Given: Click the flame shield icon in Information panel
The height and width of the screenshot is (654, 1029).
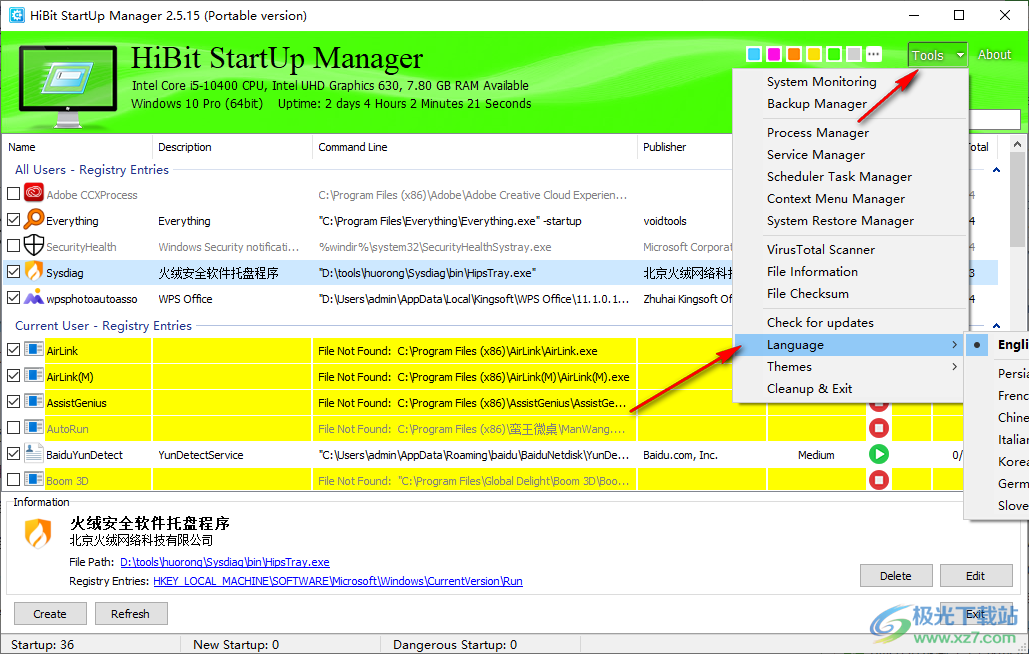Looking at the screenshot, I should pos(37,533).
